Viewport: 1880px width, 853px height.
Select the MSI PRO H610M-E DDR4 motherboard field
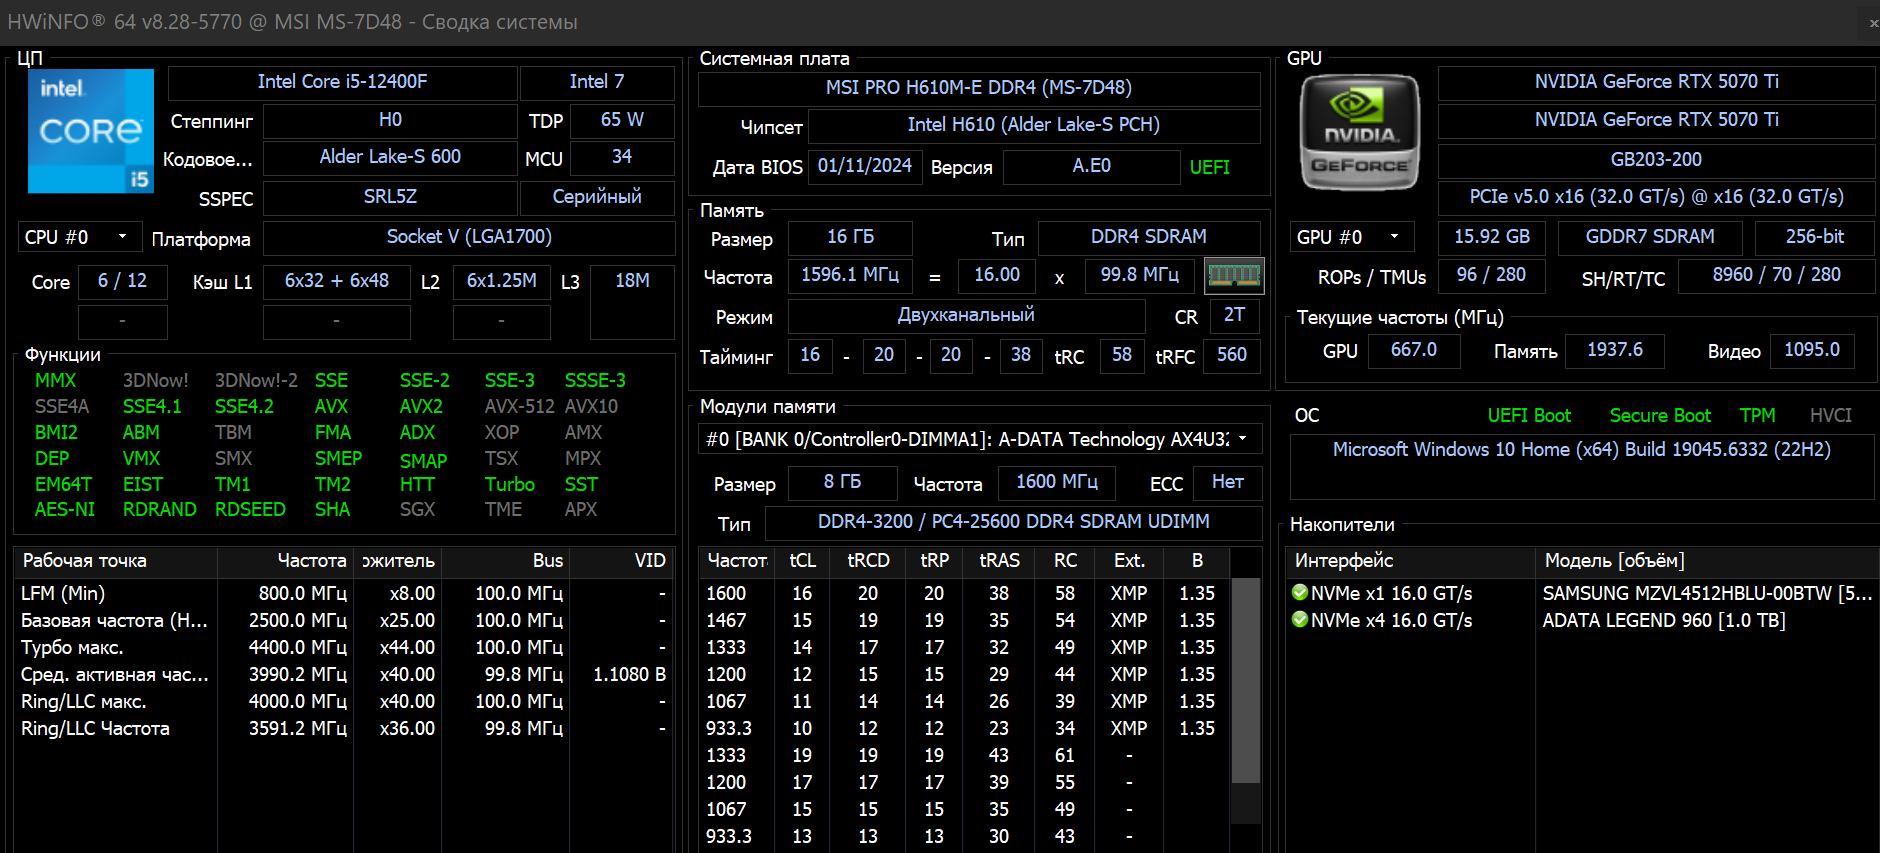(x=979, y=88)
